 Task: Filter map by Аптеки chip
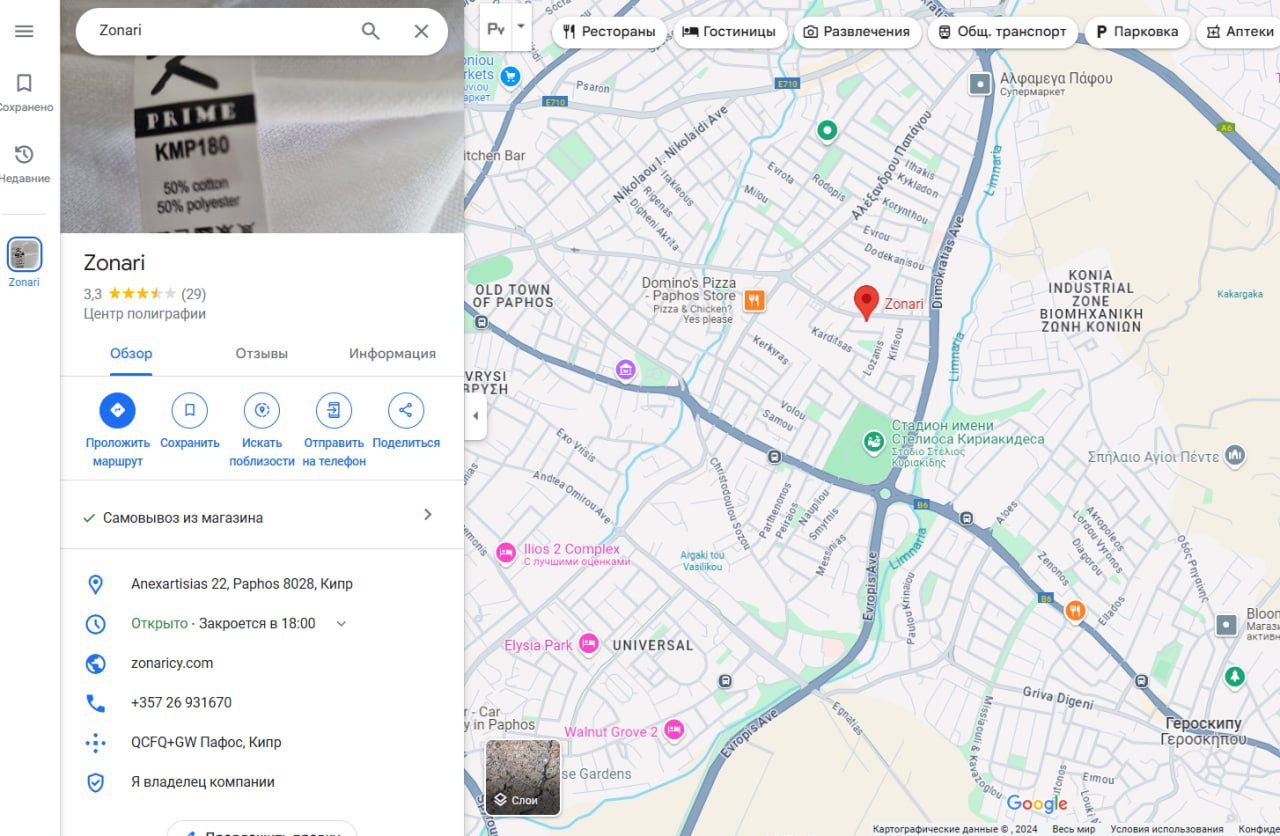[x=1240, y=32]
